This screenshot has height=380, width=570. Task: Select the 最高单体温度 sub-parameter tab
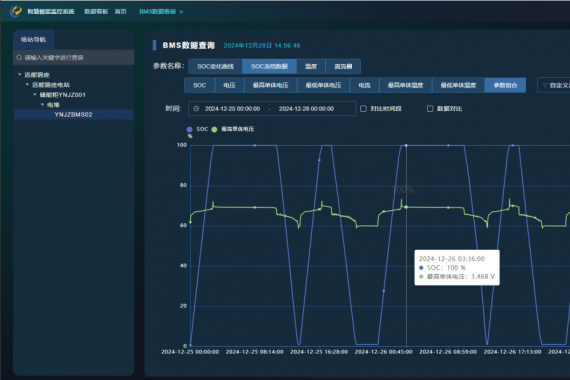pos(405,85)
